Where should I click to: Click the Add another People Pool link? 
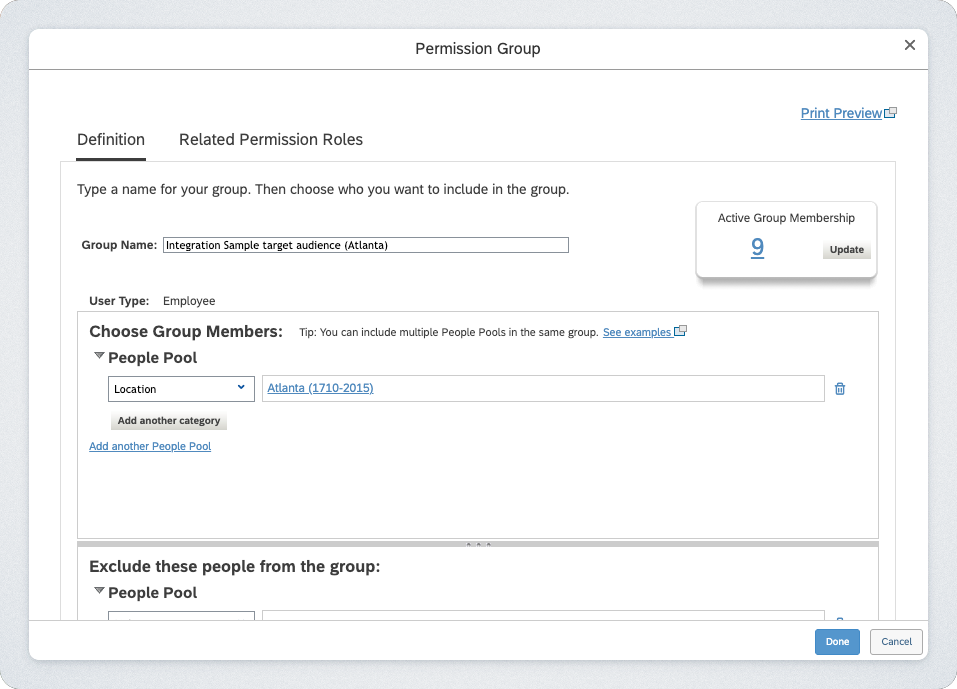point(150,446)
